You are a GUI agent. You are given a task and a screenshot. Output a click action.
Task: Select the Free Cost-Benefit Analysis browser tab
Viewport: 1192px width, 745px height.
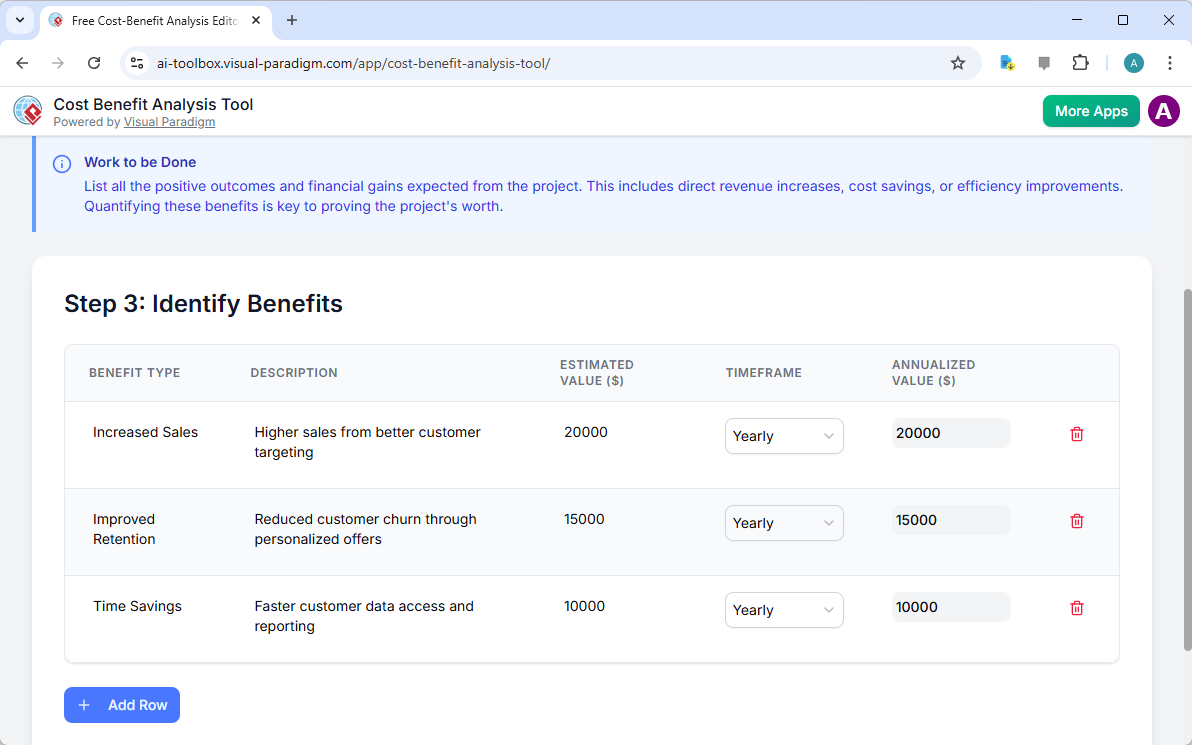click(150, 20)
